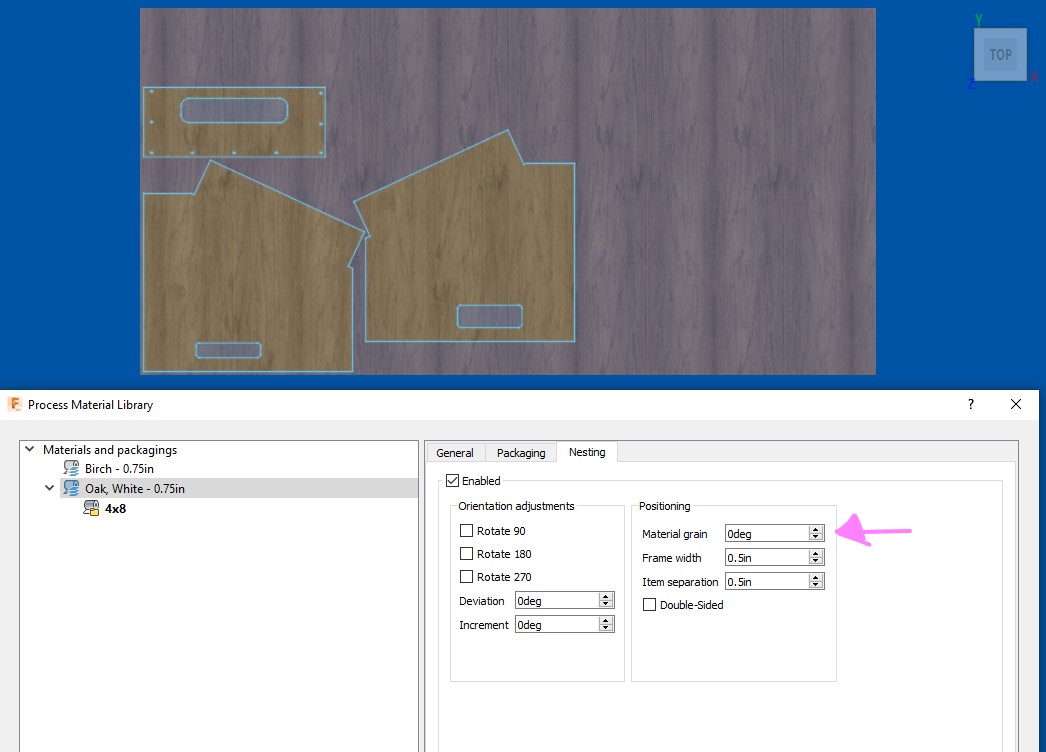Screen dimensions: 1046x752
Task: Check the Rotate 180 checkbox
Action: pyautogui.click(x=465, y=553)
